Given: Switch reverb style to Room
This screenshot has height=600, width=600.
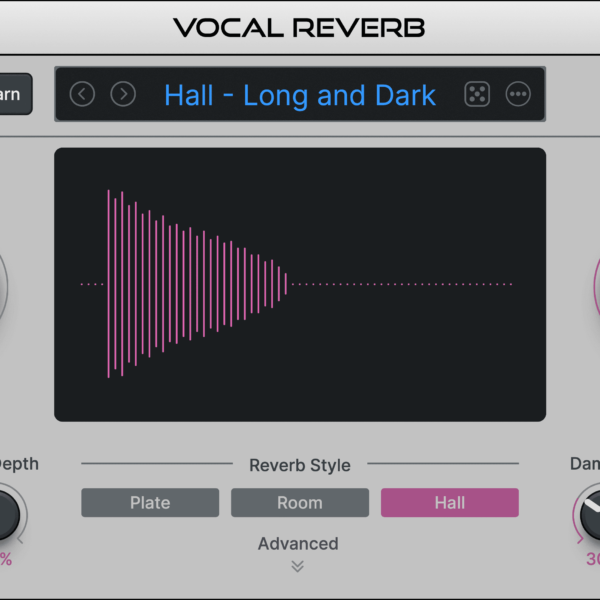Looking at the screenshot, I should point(300,503).
